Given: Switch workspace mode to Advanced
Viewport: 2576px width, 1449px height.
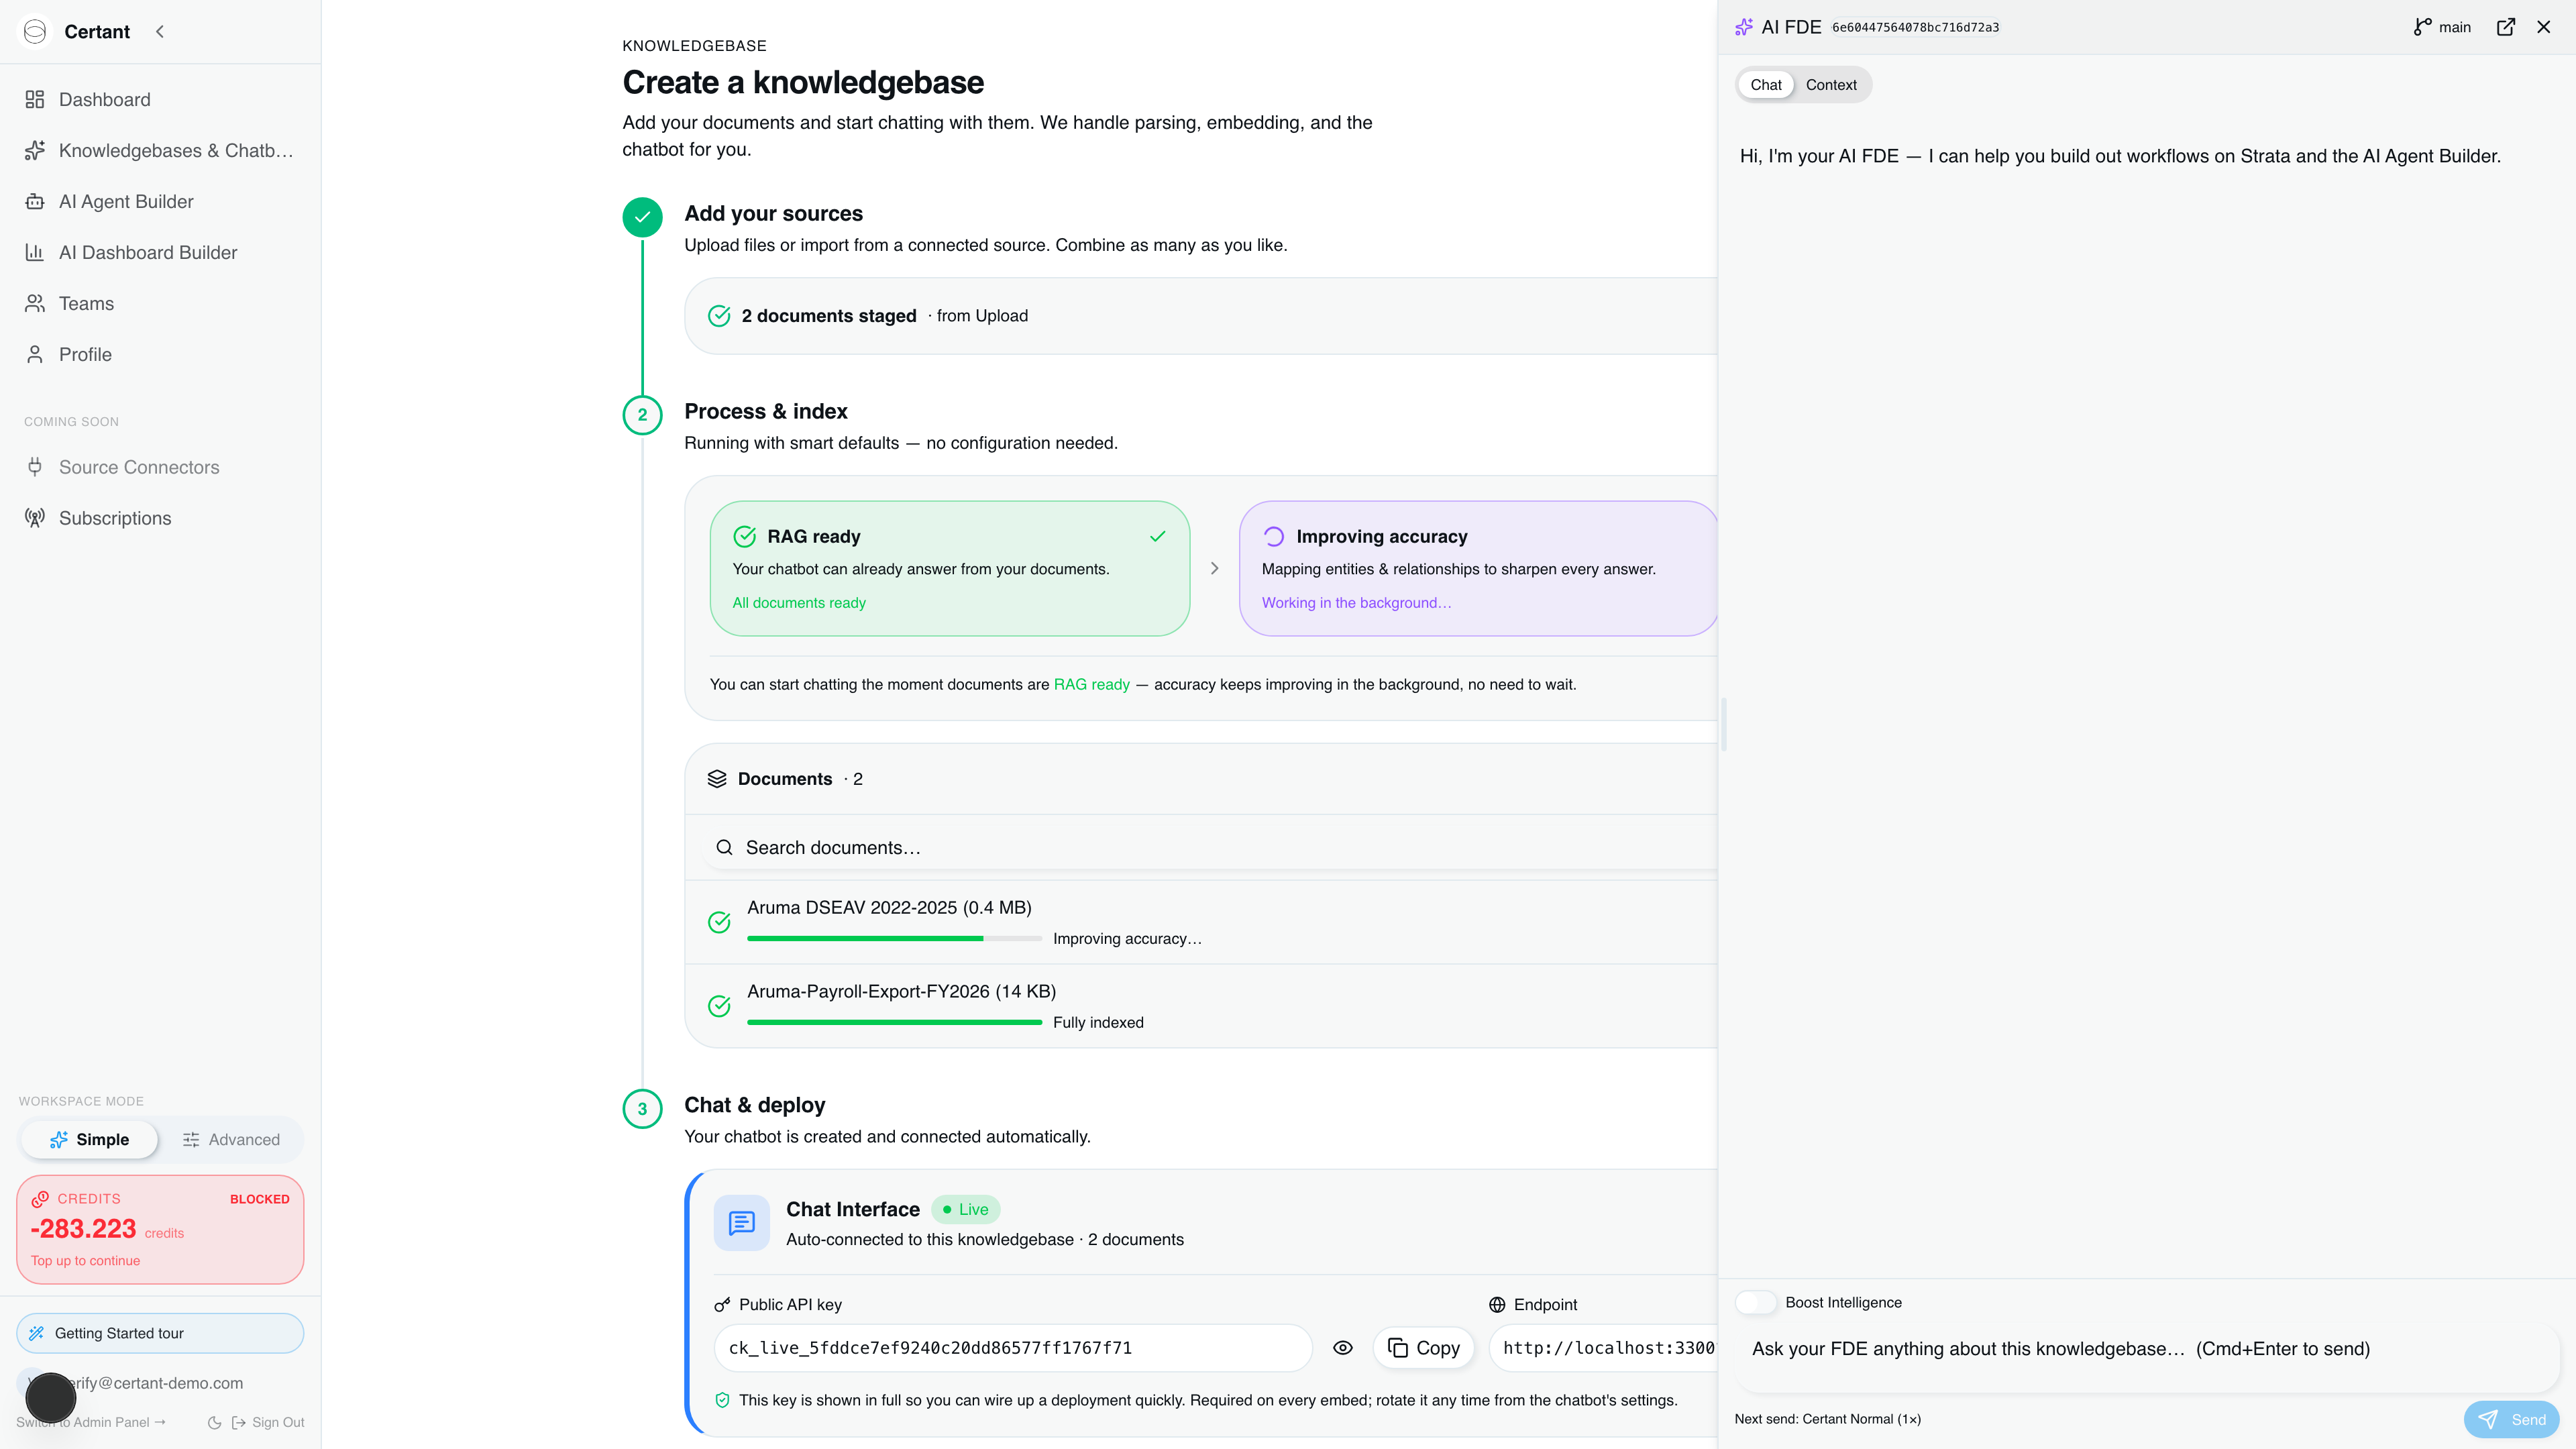Looking at the screenshot, I should click(x=231, y=1139).
